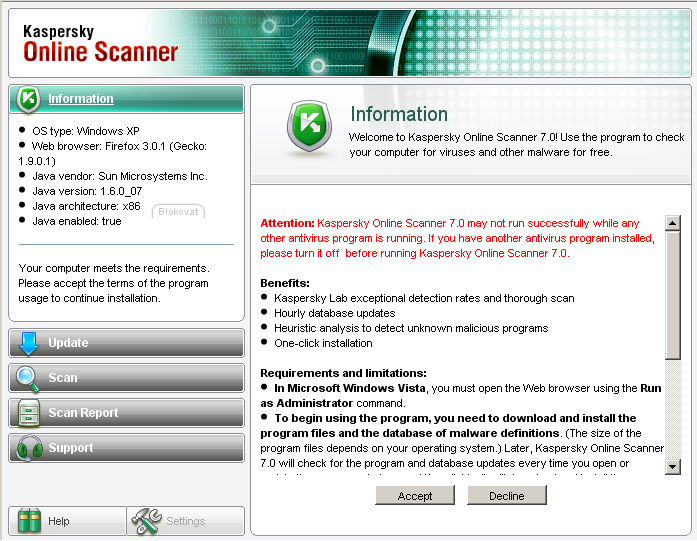Click the scrollbar up arrow in terms text
Screen dimensions: 697x541
tap(673, 223)
